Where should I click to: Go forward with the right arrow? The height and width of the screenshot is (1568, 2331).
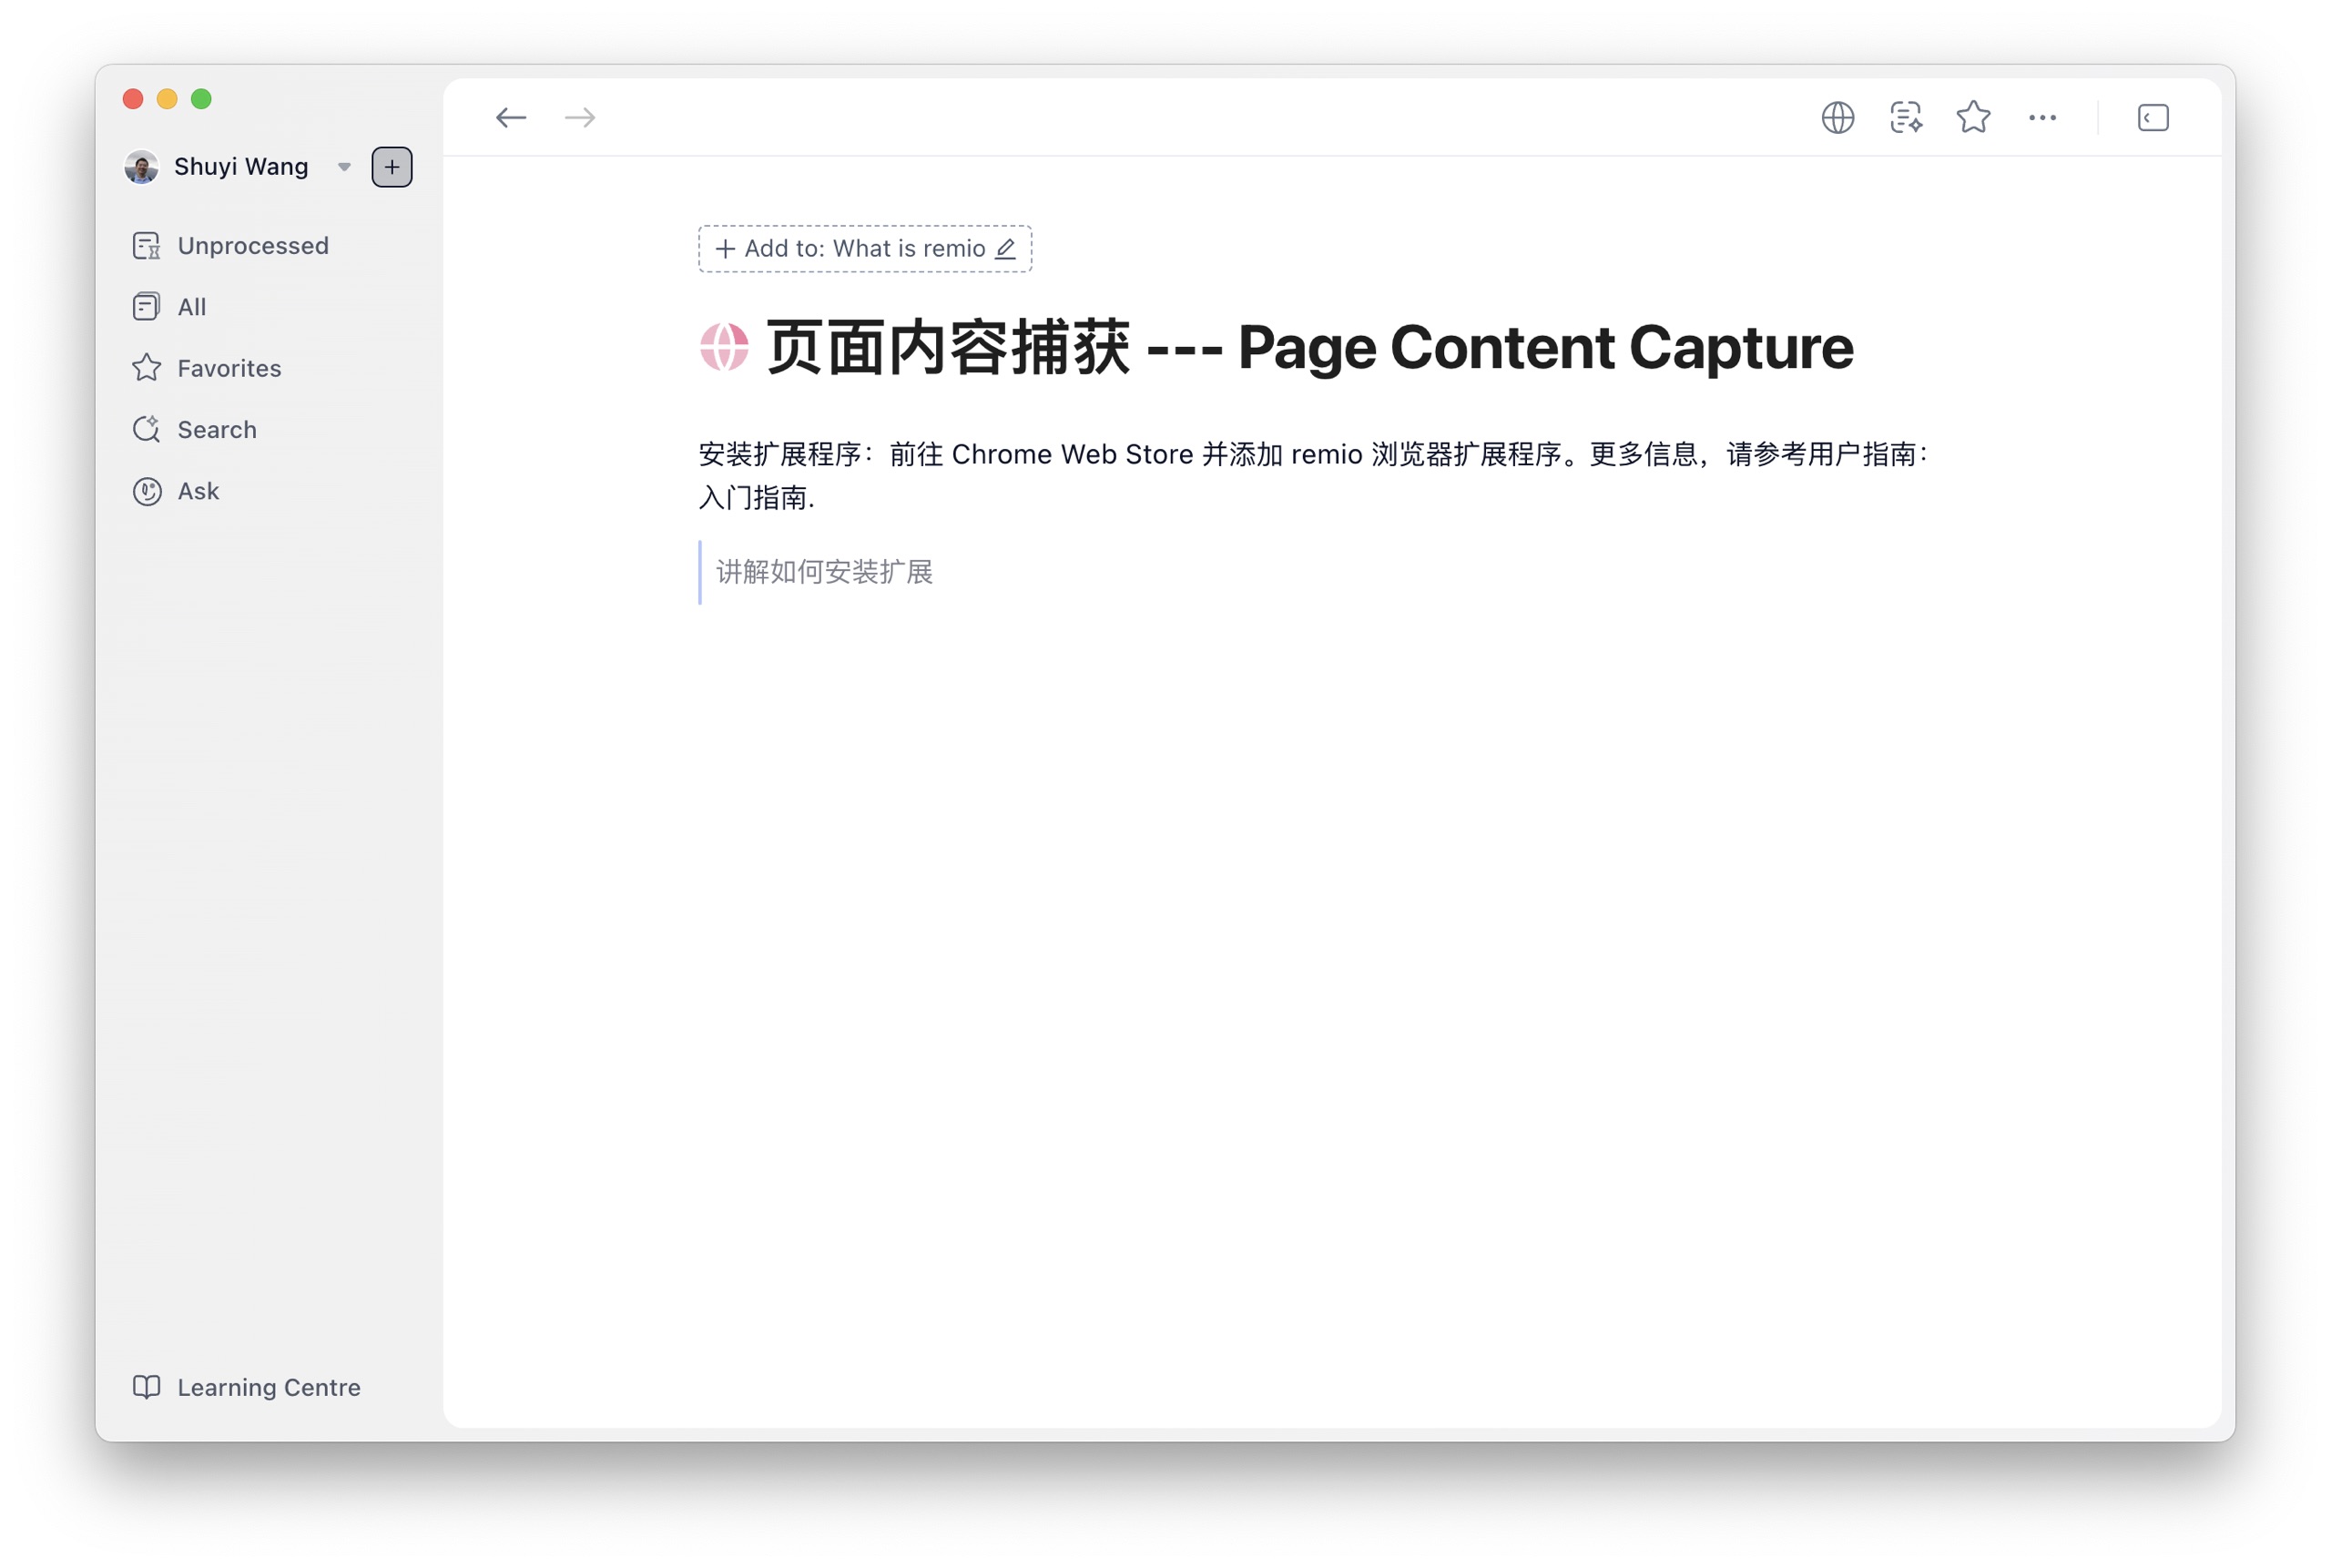tap(580, 118)
